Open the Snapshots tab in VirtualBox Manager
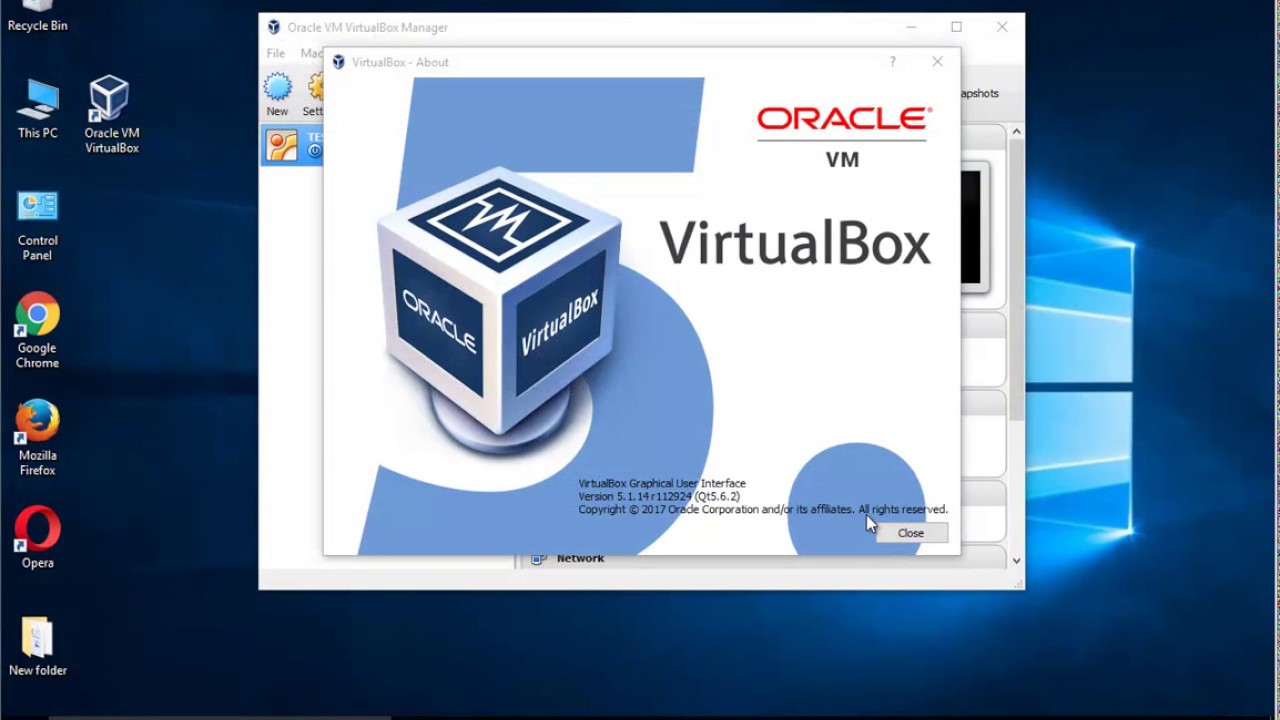 point(979,93)
